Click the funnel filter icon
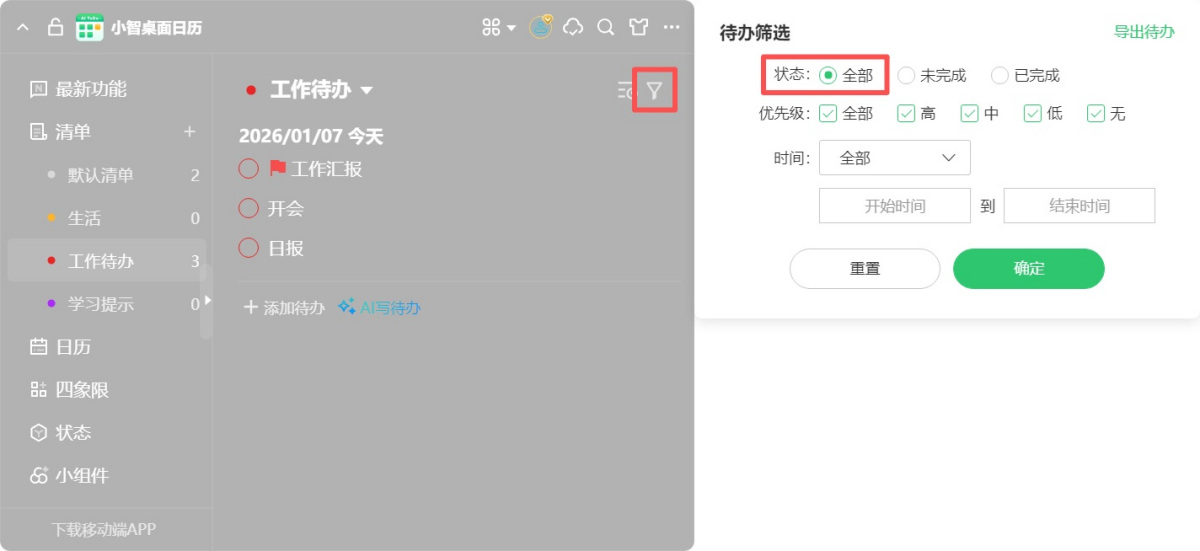Screen dimensions: 1200x551 tap(654, 91)
